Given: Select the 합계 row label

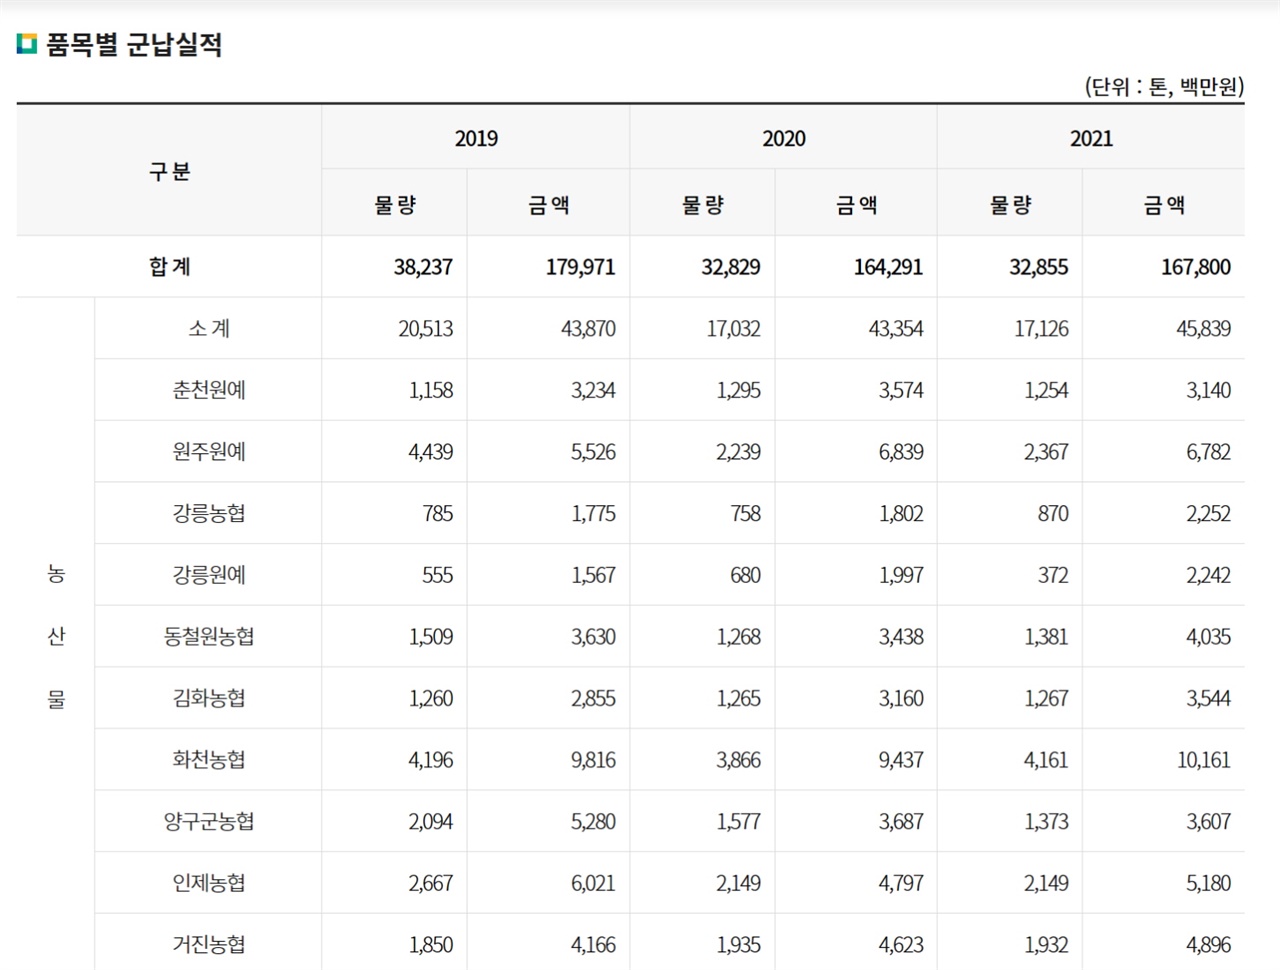Looking at the screenshot, I should point(169,266).
